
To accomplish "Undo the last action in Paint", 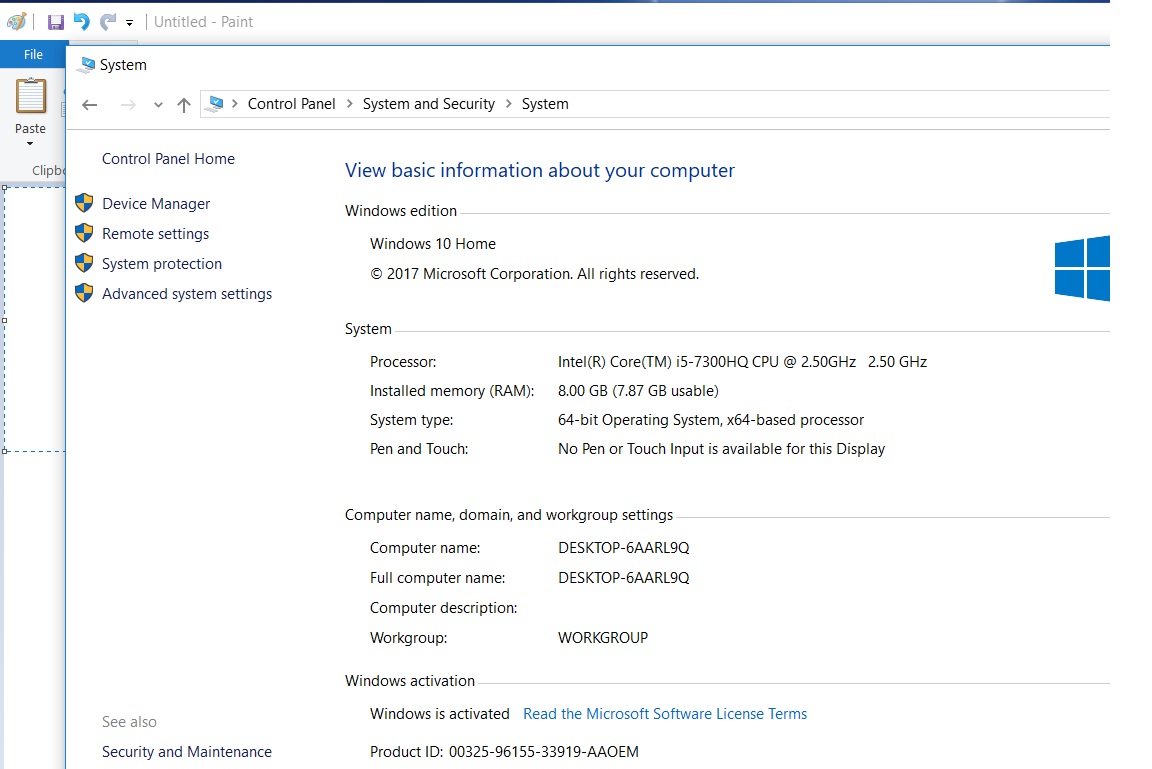I will 82,22.
